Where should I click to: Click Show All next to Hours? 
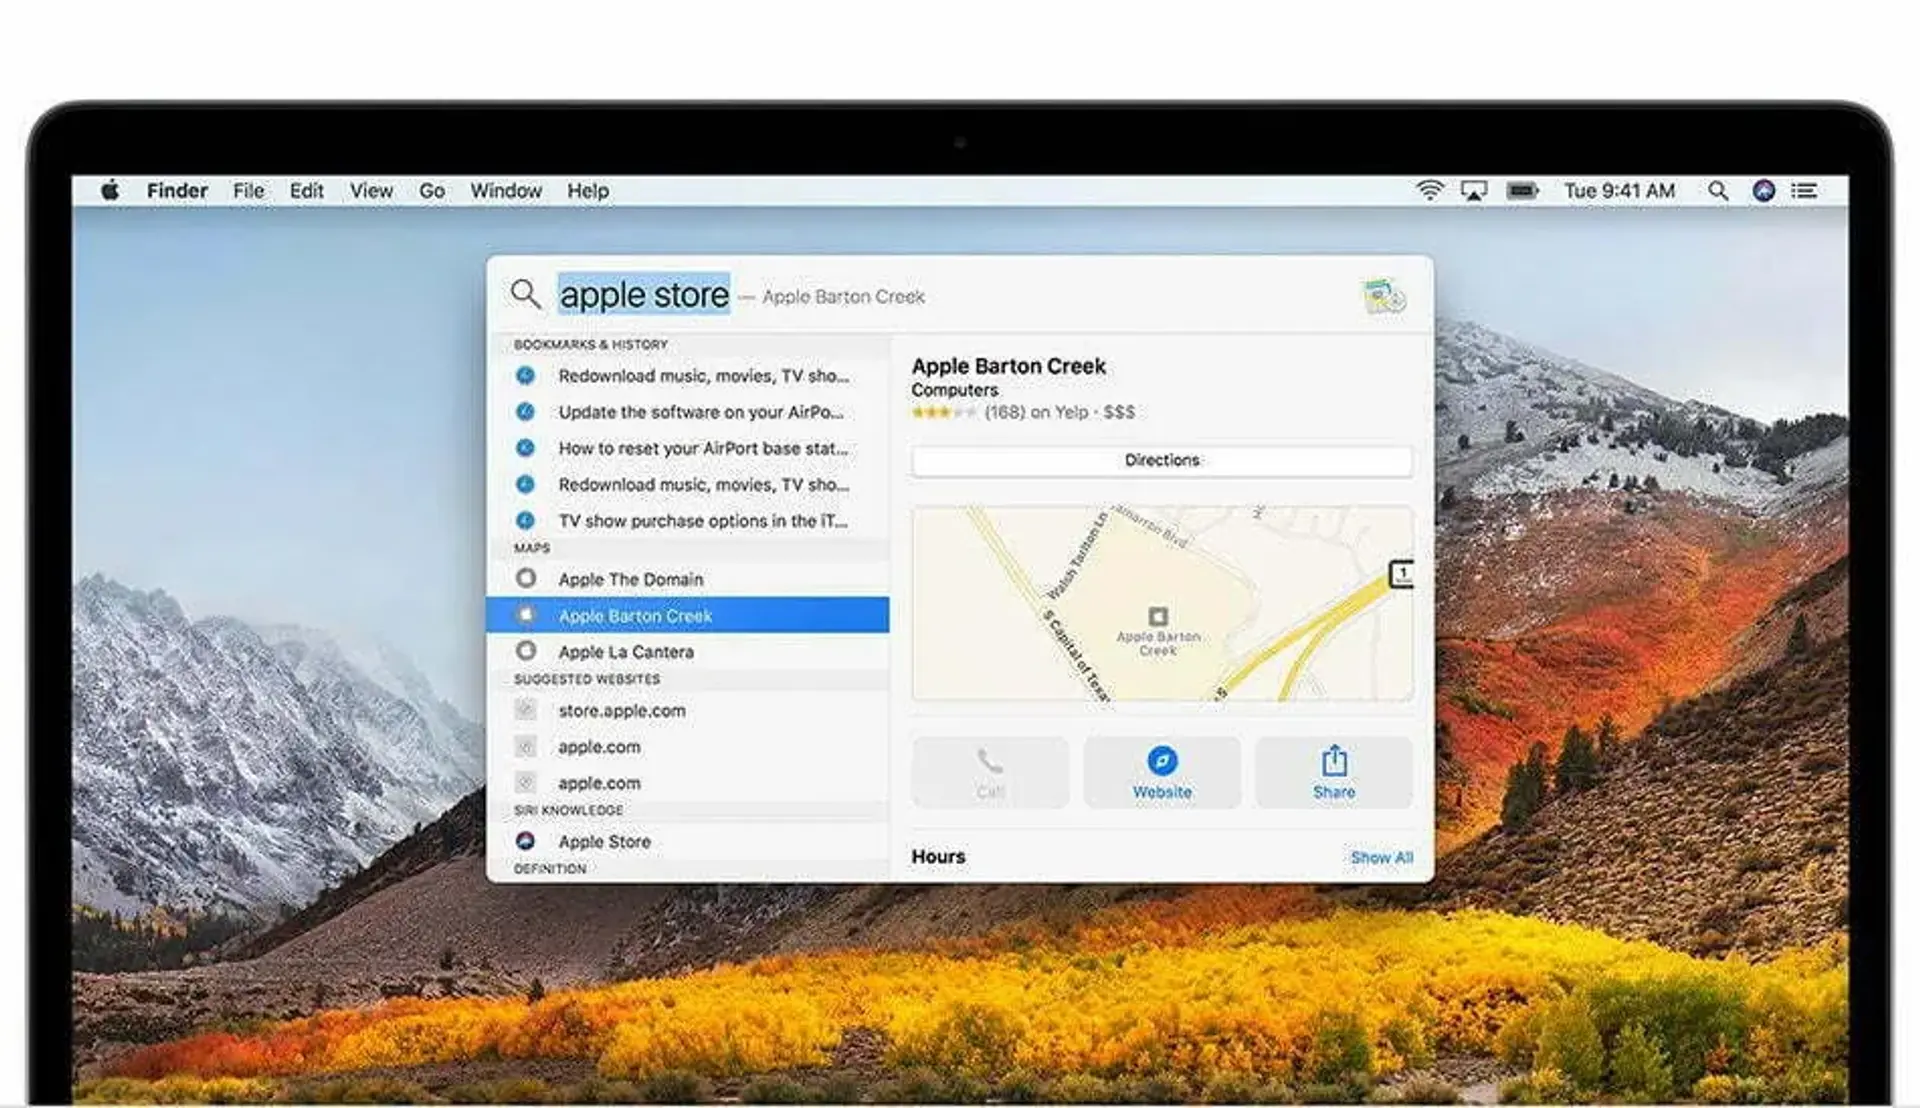click(1381, 857)
